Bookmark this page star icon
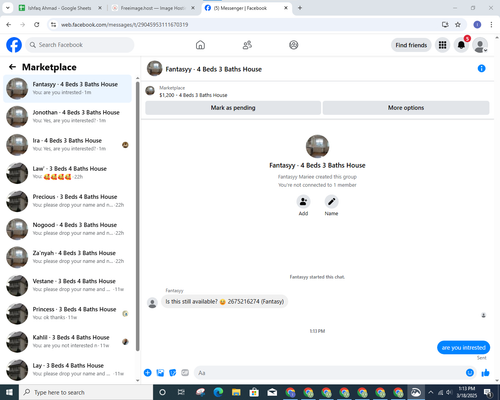This screenshot has height=400, width=500. [458, 24]
